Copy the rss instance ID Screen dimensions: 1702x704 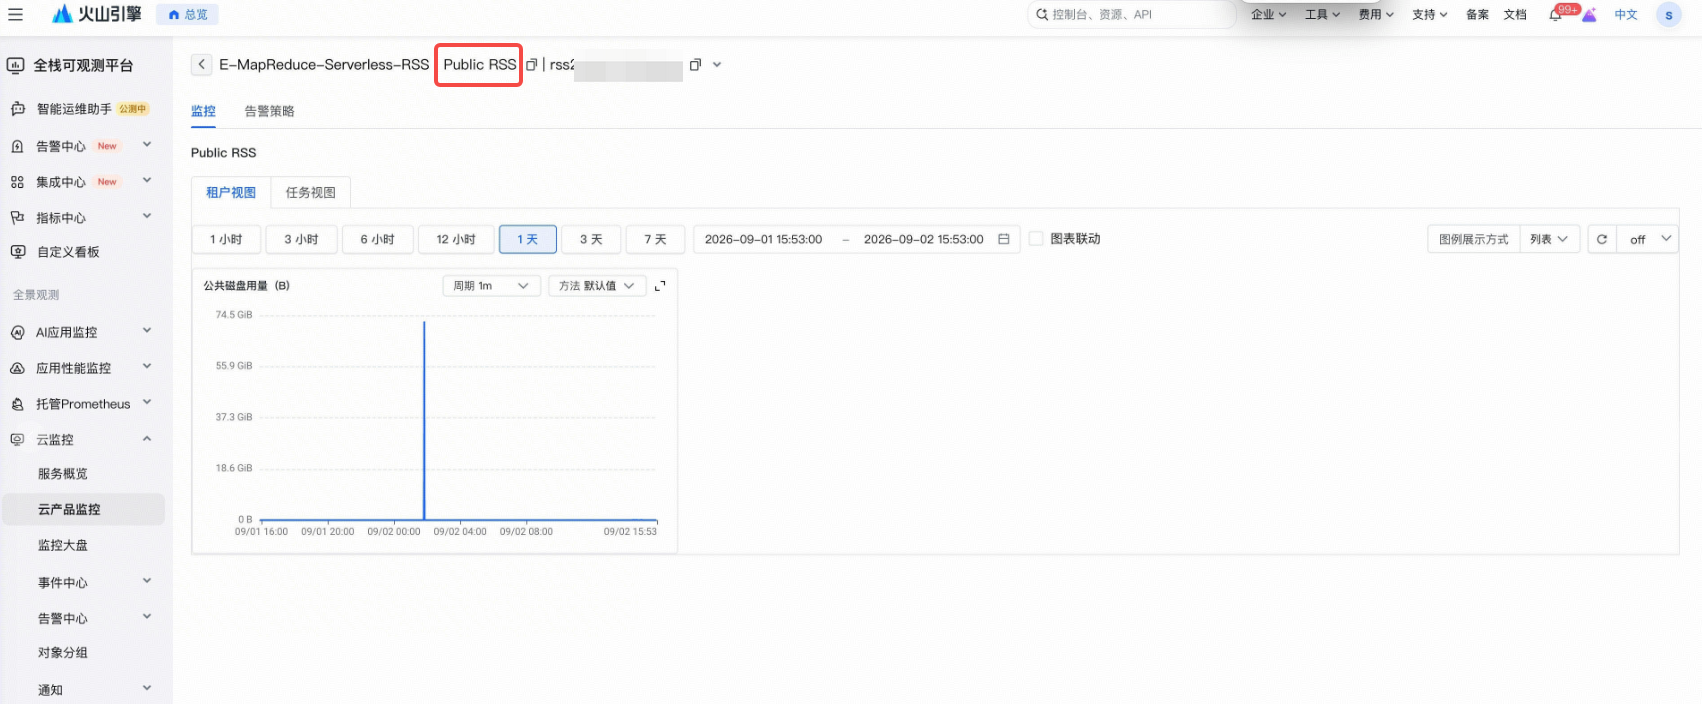pyautogui.click(x=695, y=65)
